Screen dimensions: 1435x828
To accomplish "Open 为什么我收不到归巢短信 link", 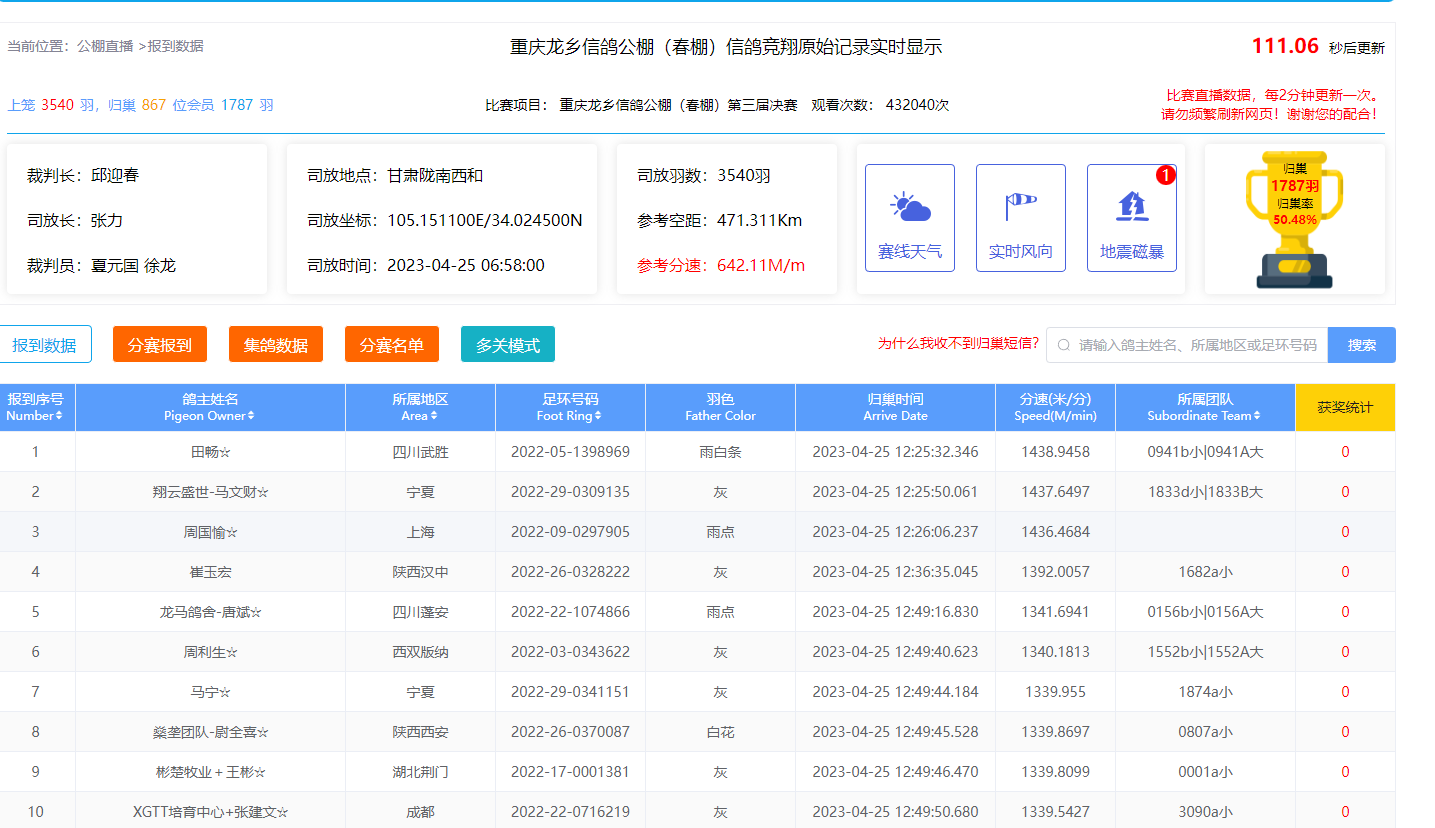I will coord(958,344).
